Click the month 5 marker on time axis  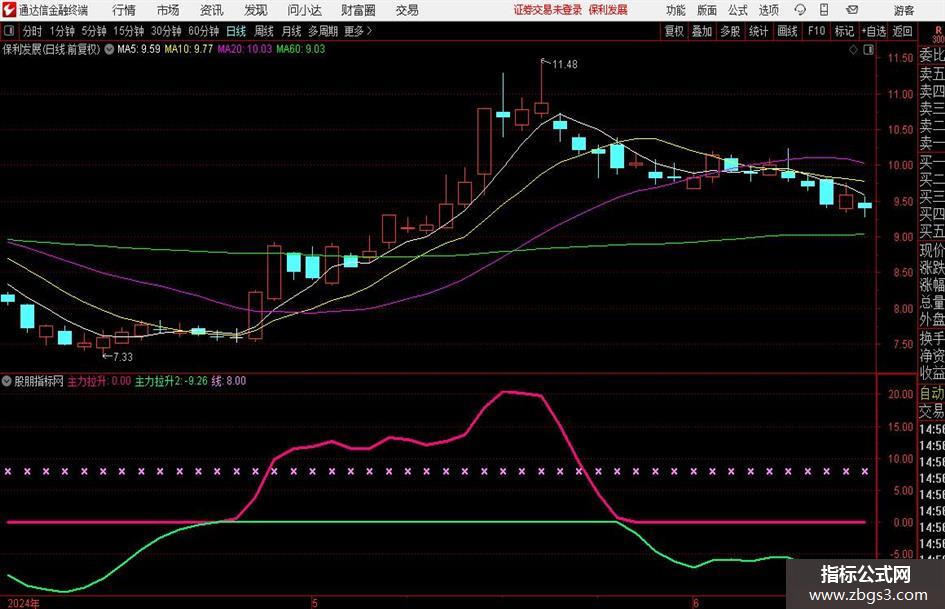[315, 603]
